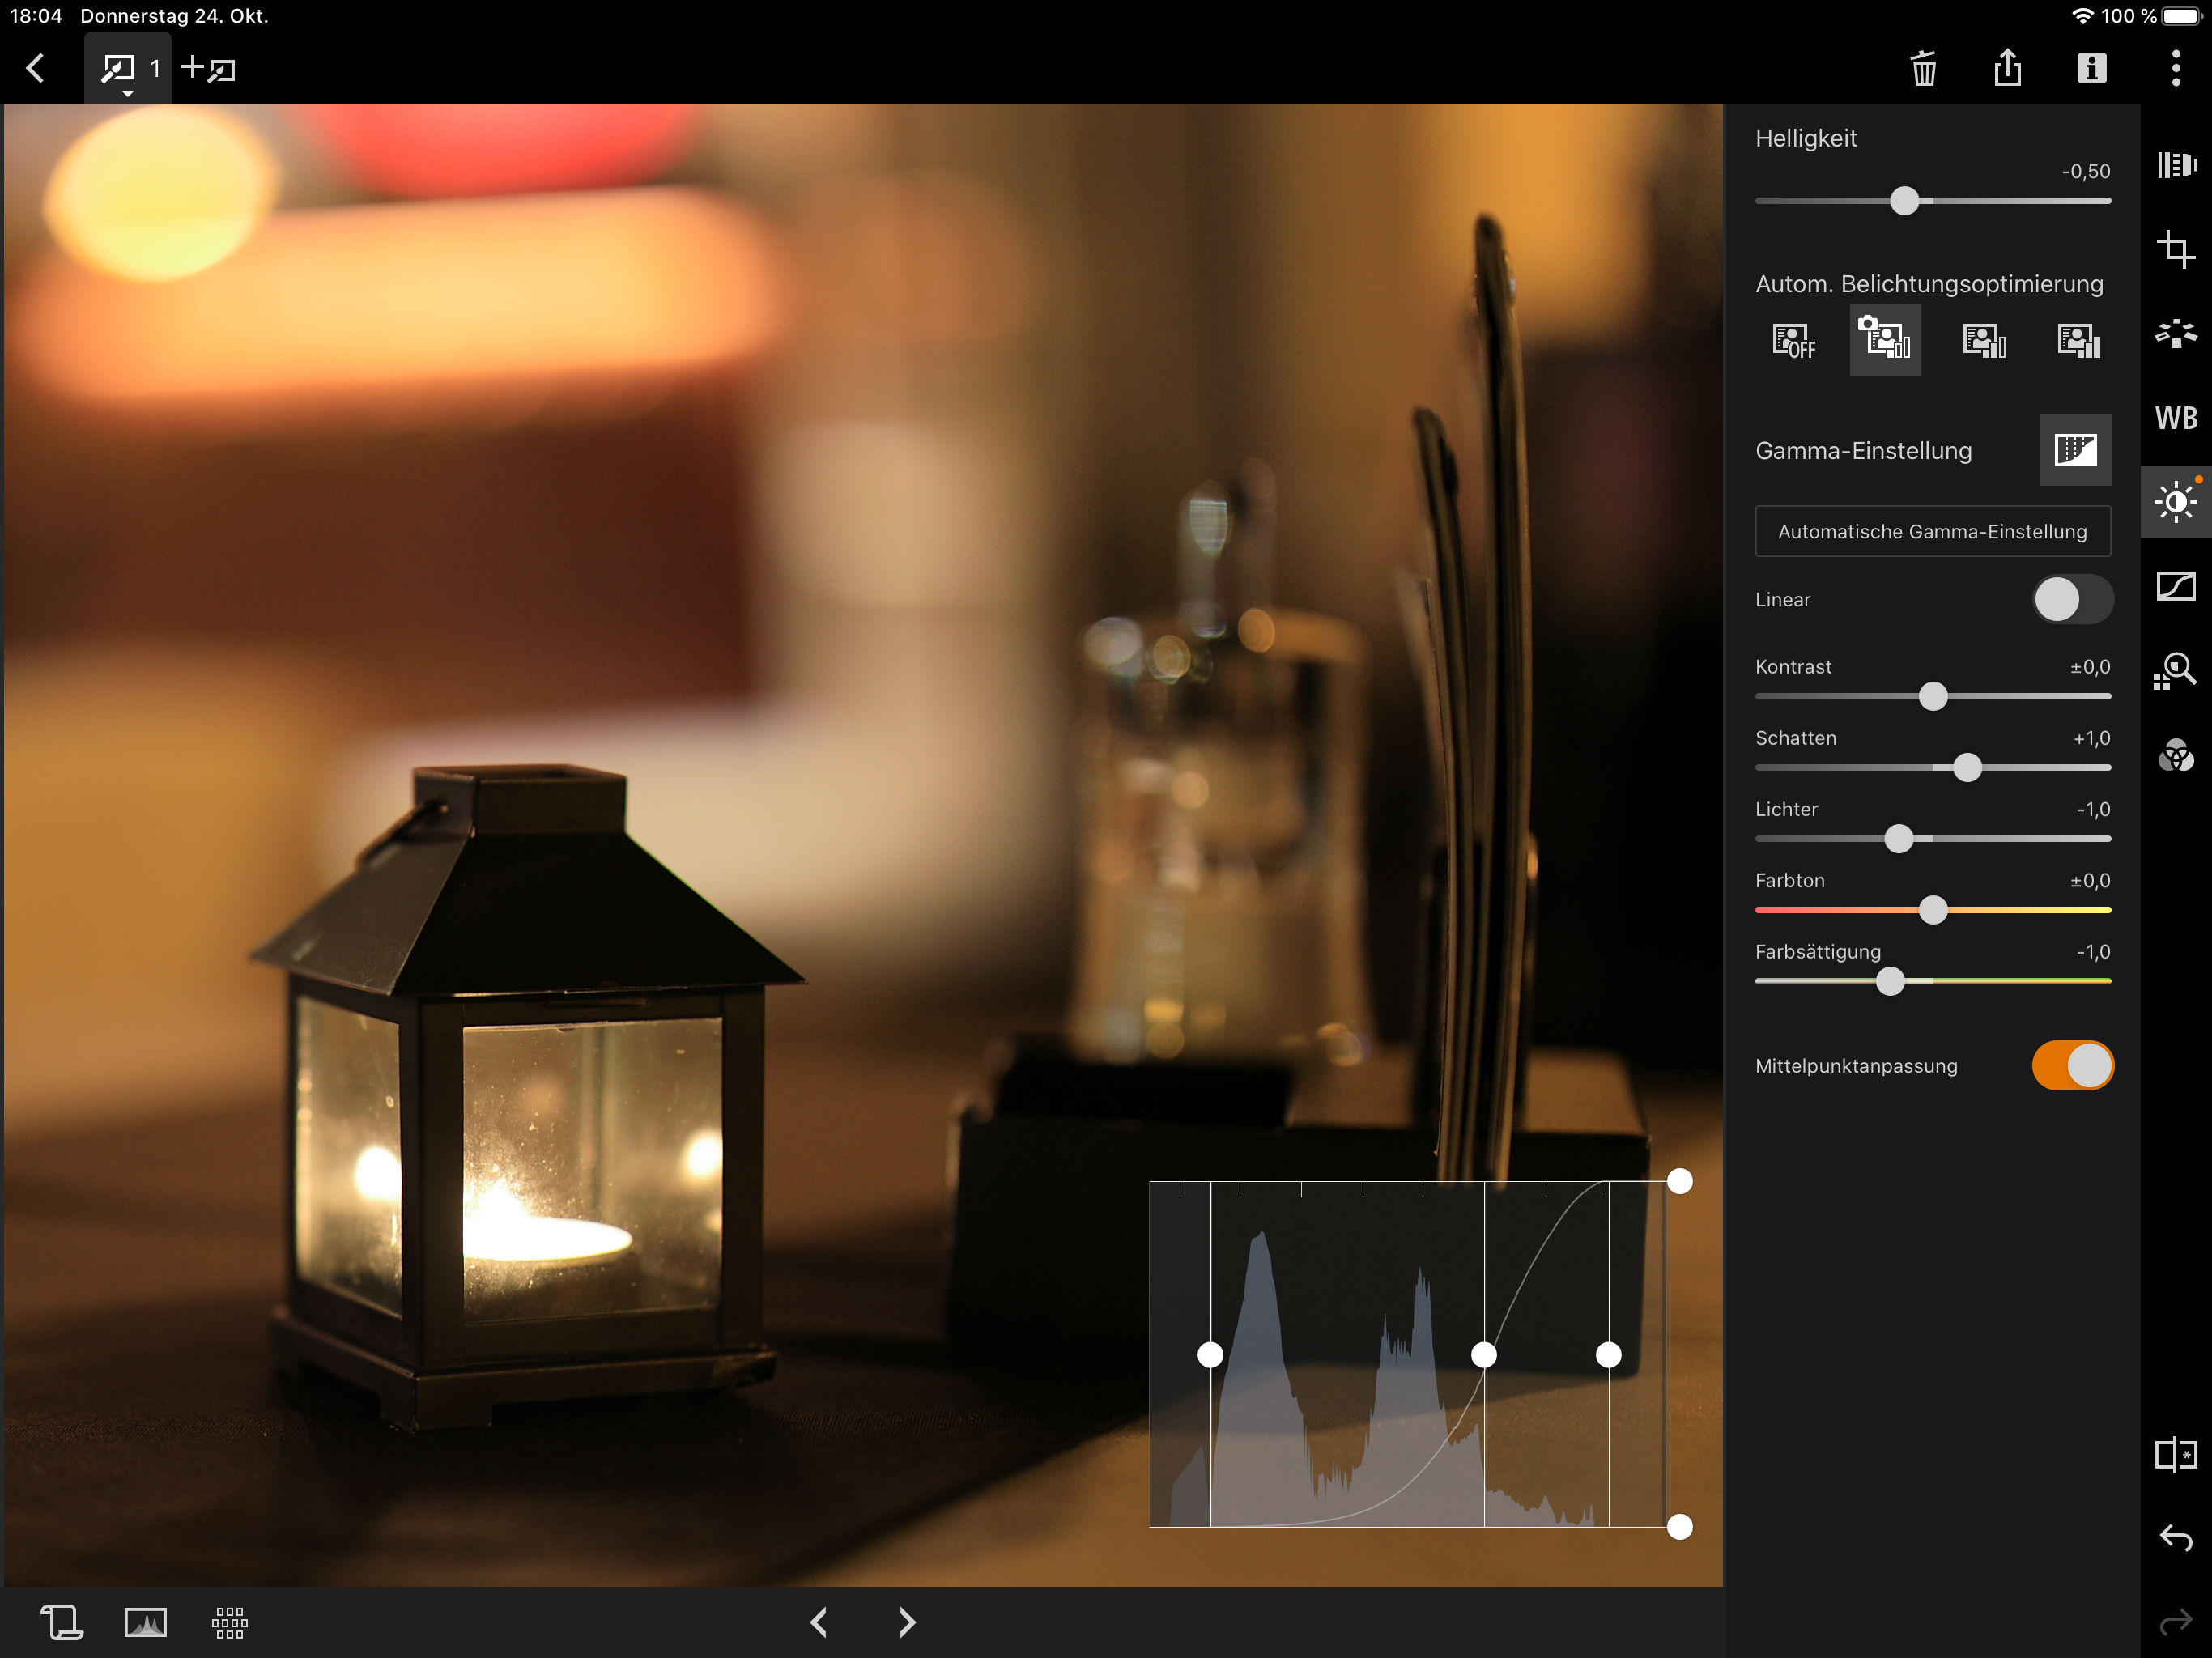
Task: Toggle histogram display icon at bottom
Action: pos(145,1622)
